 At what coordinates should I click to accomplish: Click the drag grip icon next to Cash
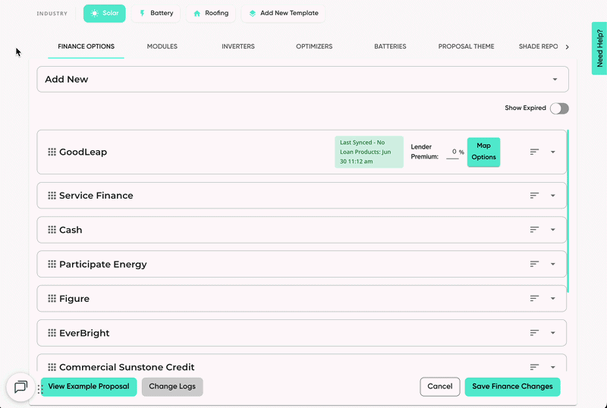[52, 230]
